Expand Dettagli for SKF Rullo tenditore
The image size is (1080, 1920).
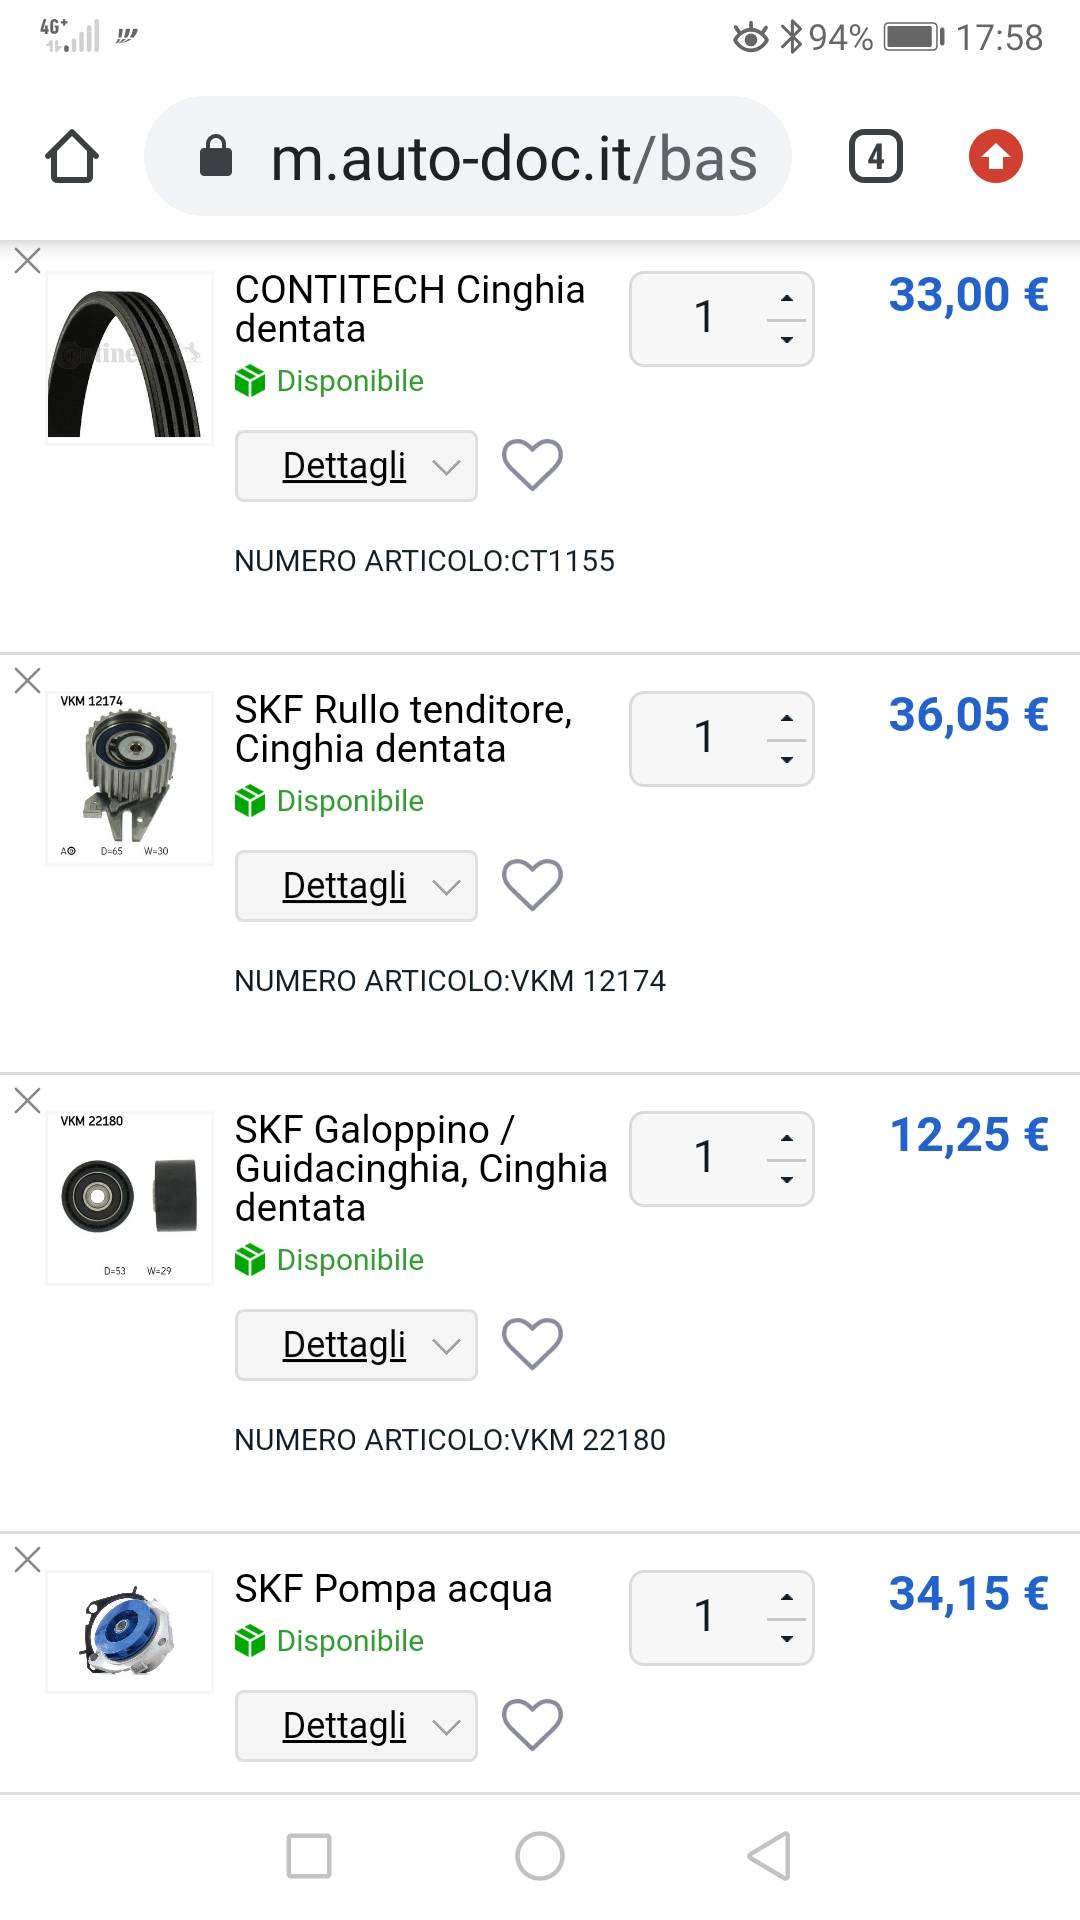pos(356,886)
